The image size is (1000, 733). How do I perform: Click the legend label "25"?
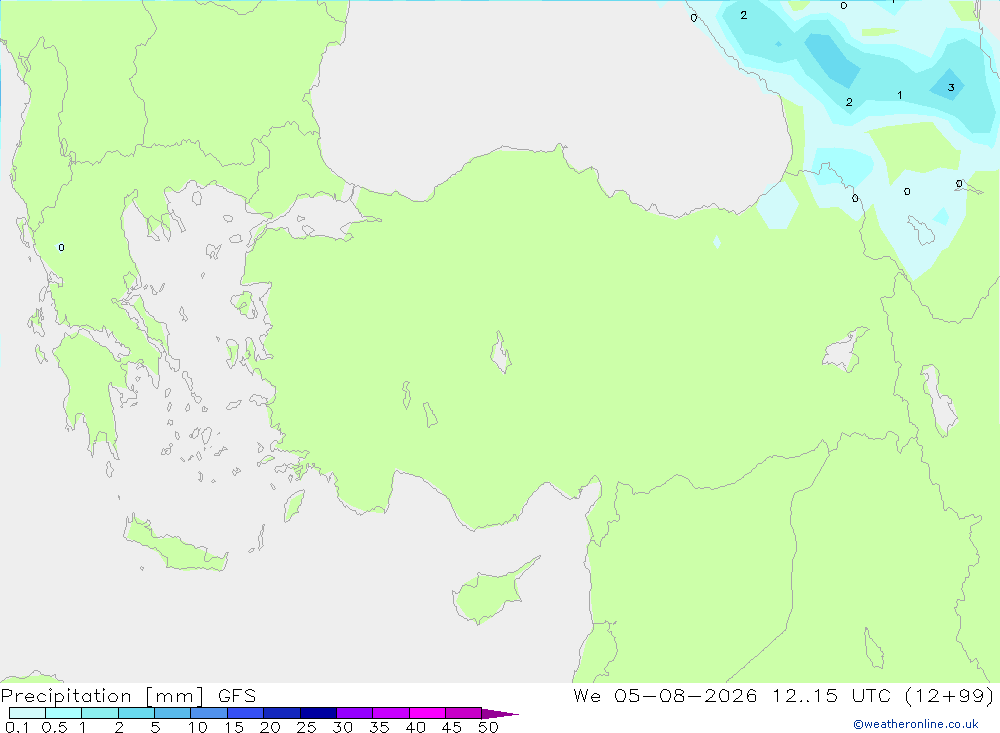click(x=306, y=727)
